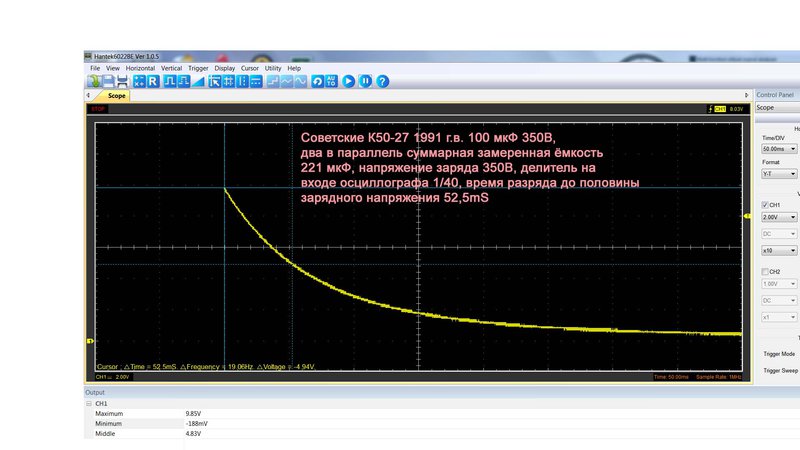This screenshot has height=450, width=800.
Task: Click the Minimum -188mV value
Action: [x=196, y=423]
